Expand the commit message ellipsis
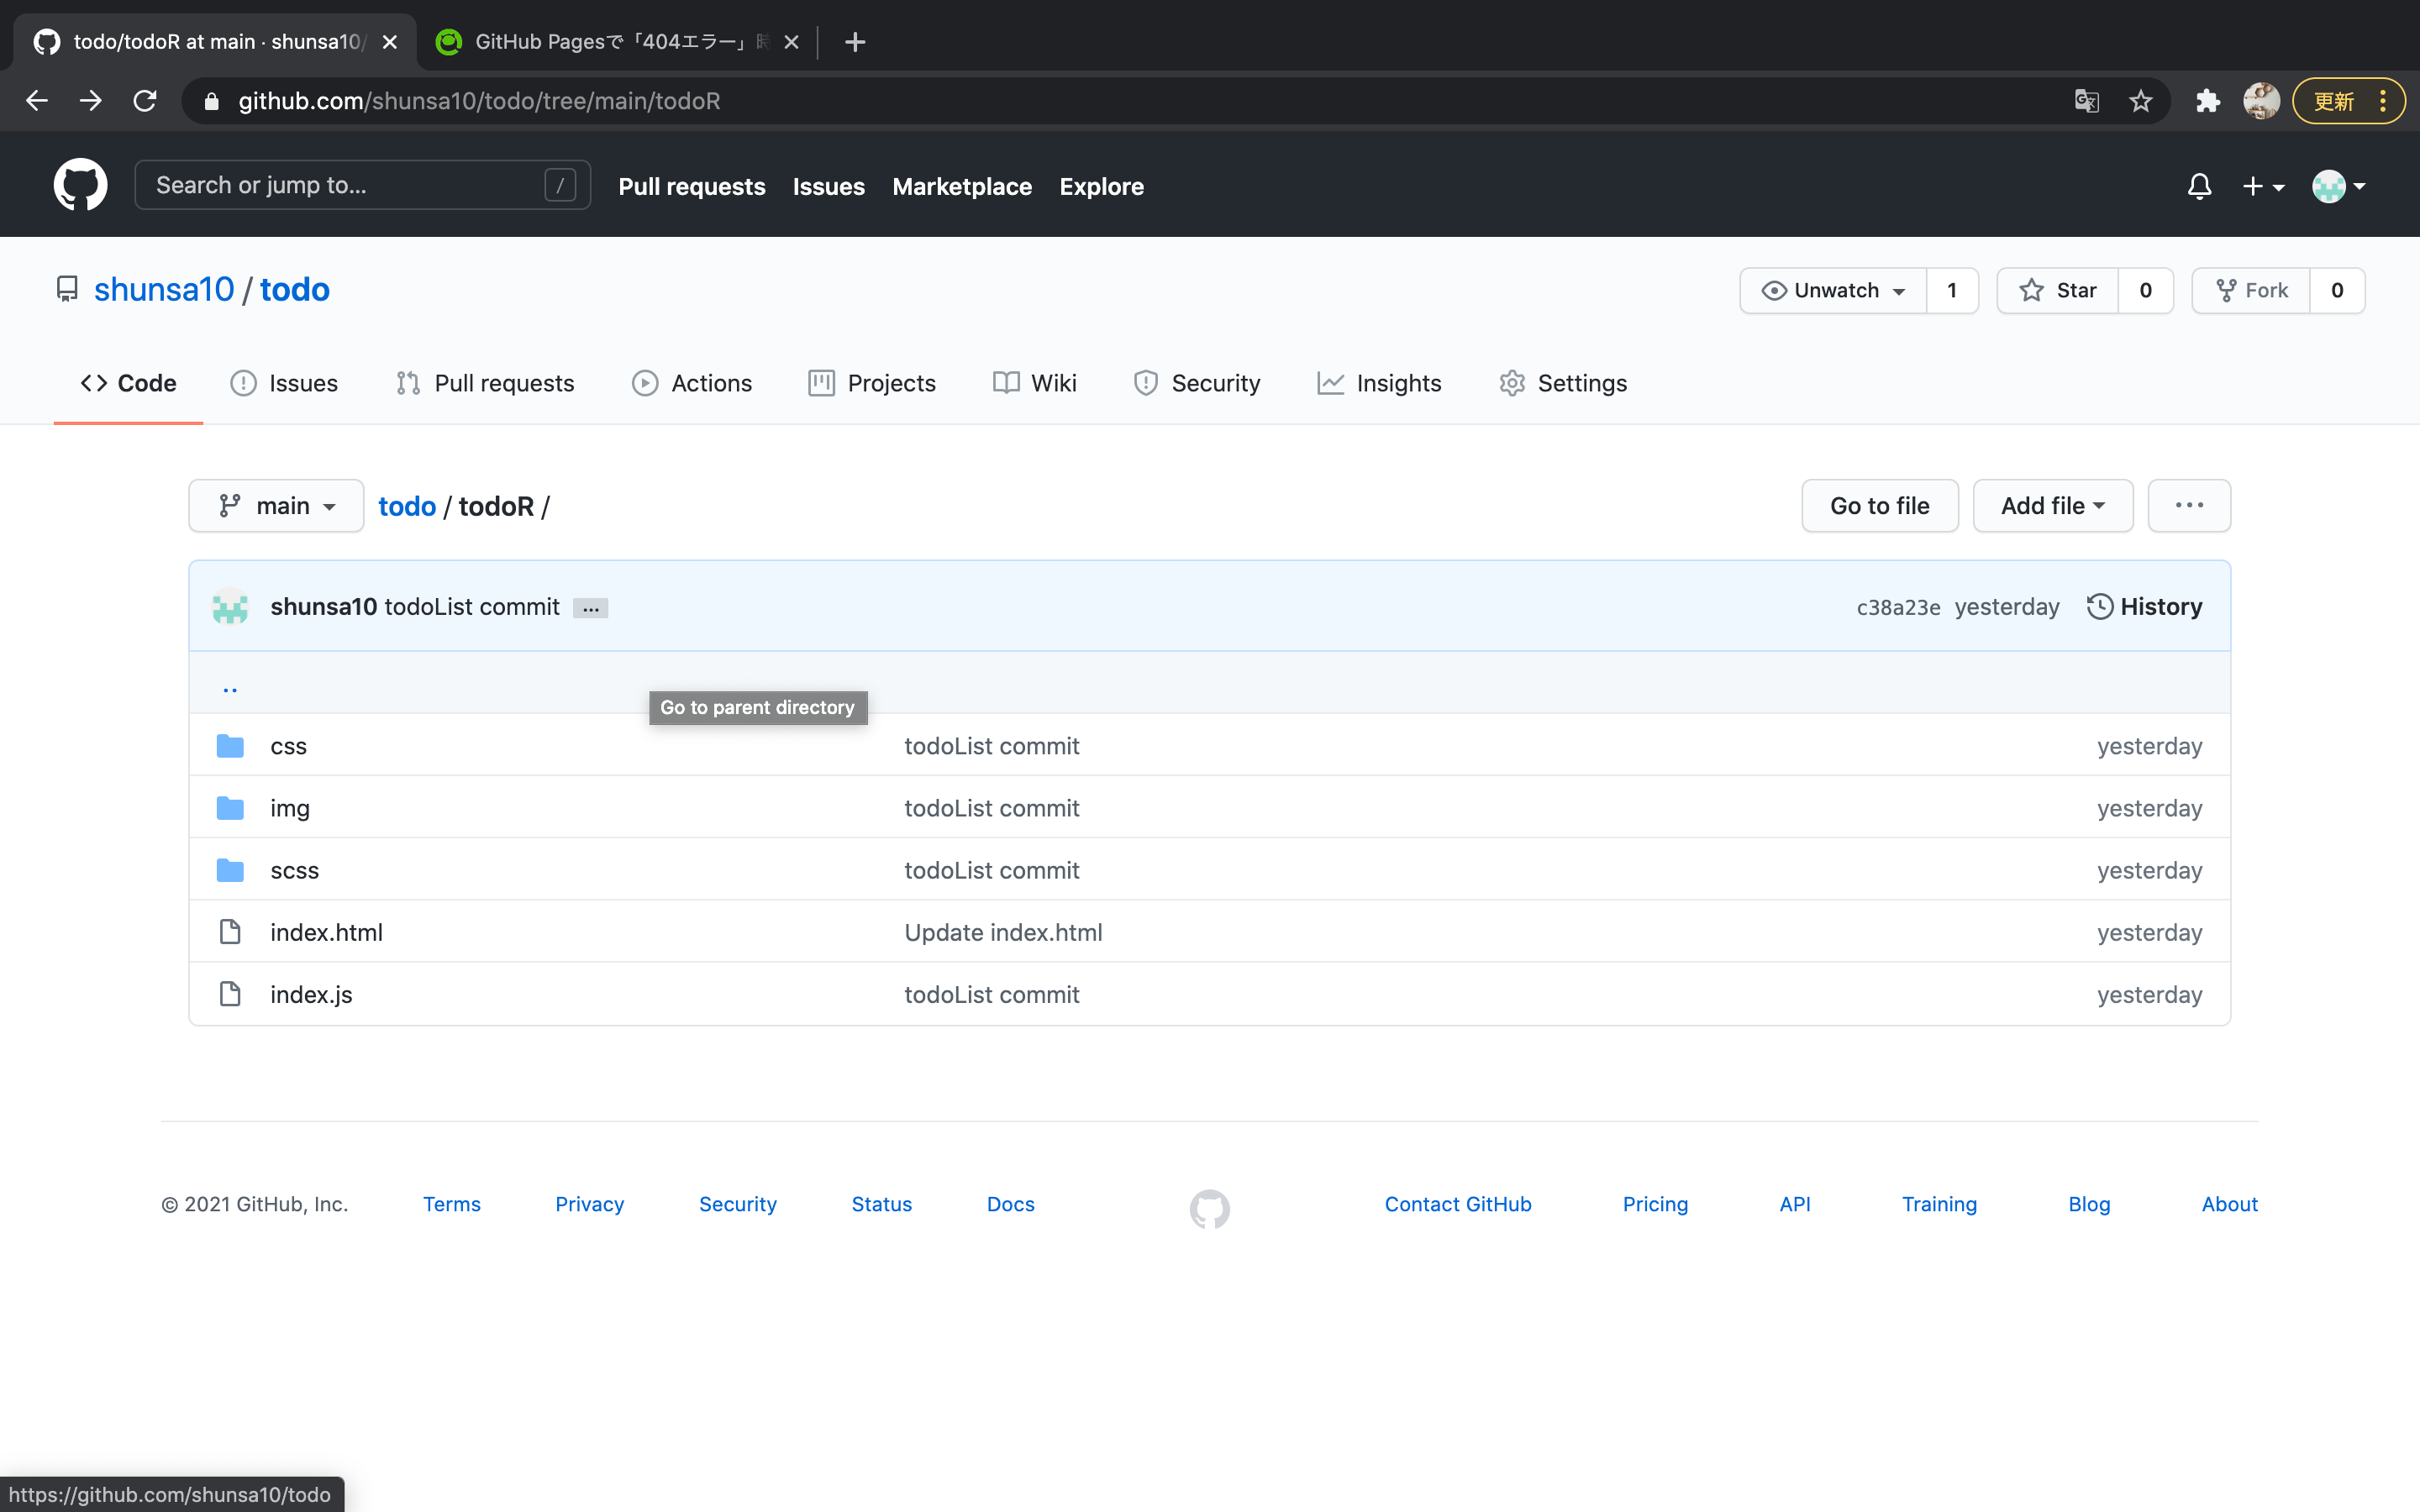The width and height of the screenshot is (2420, 1512). click(591, 608)
